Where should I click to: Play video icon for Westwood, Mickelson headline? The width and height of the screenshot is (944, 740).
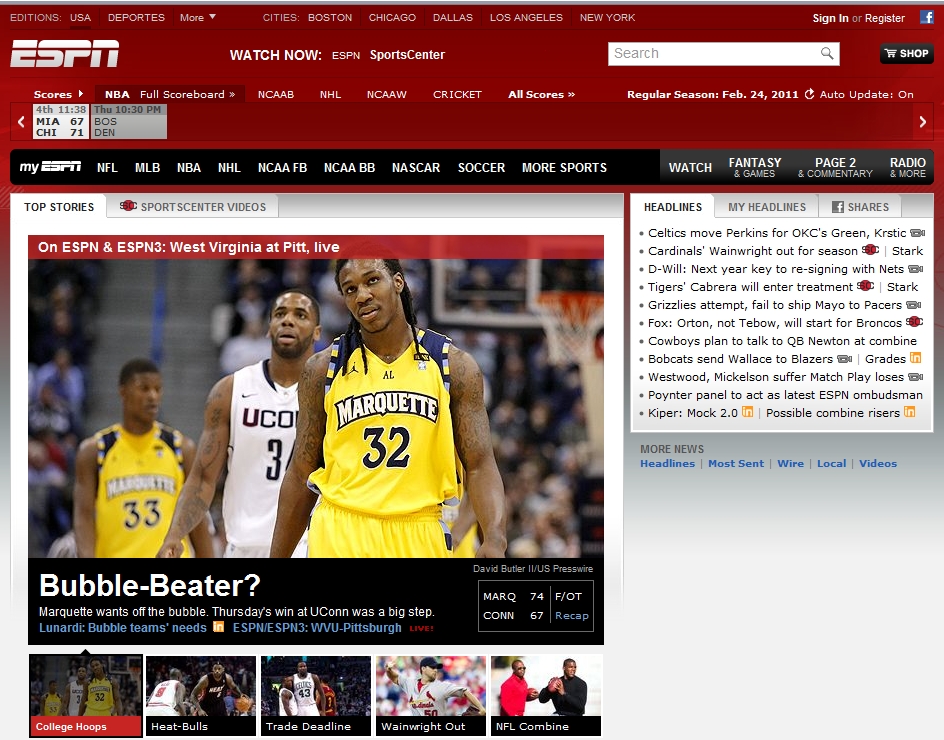[916, 378]
